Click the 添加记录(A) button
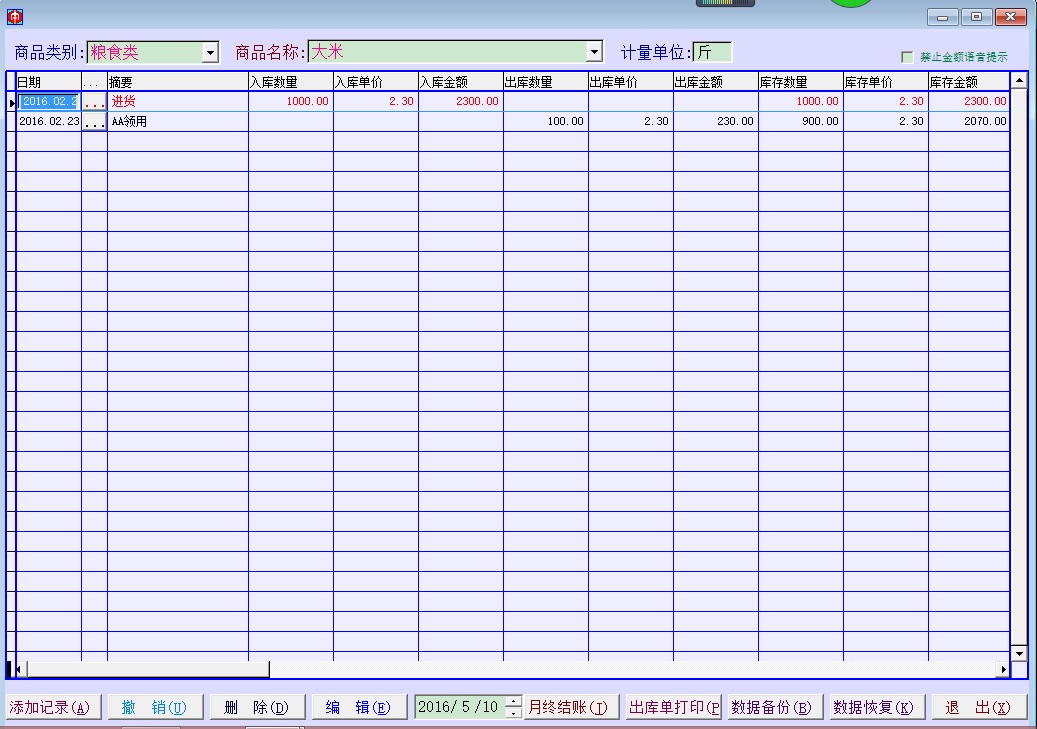The width and height of the screenshot is (1037, 729). click(53, 707)
